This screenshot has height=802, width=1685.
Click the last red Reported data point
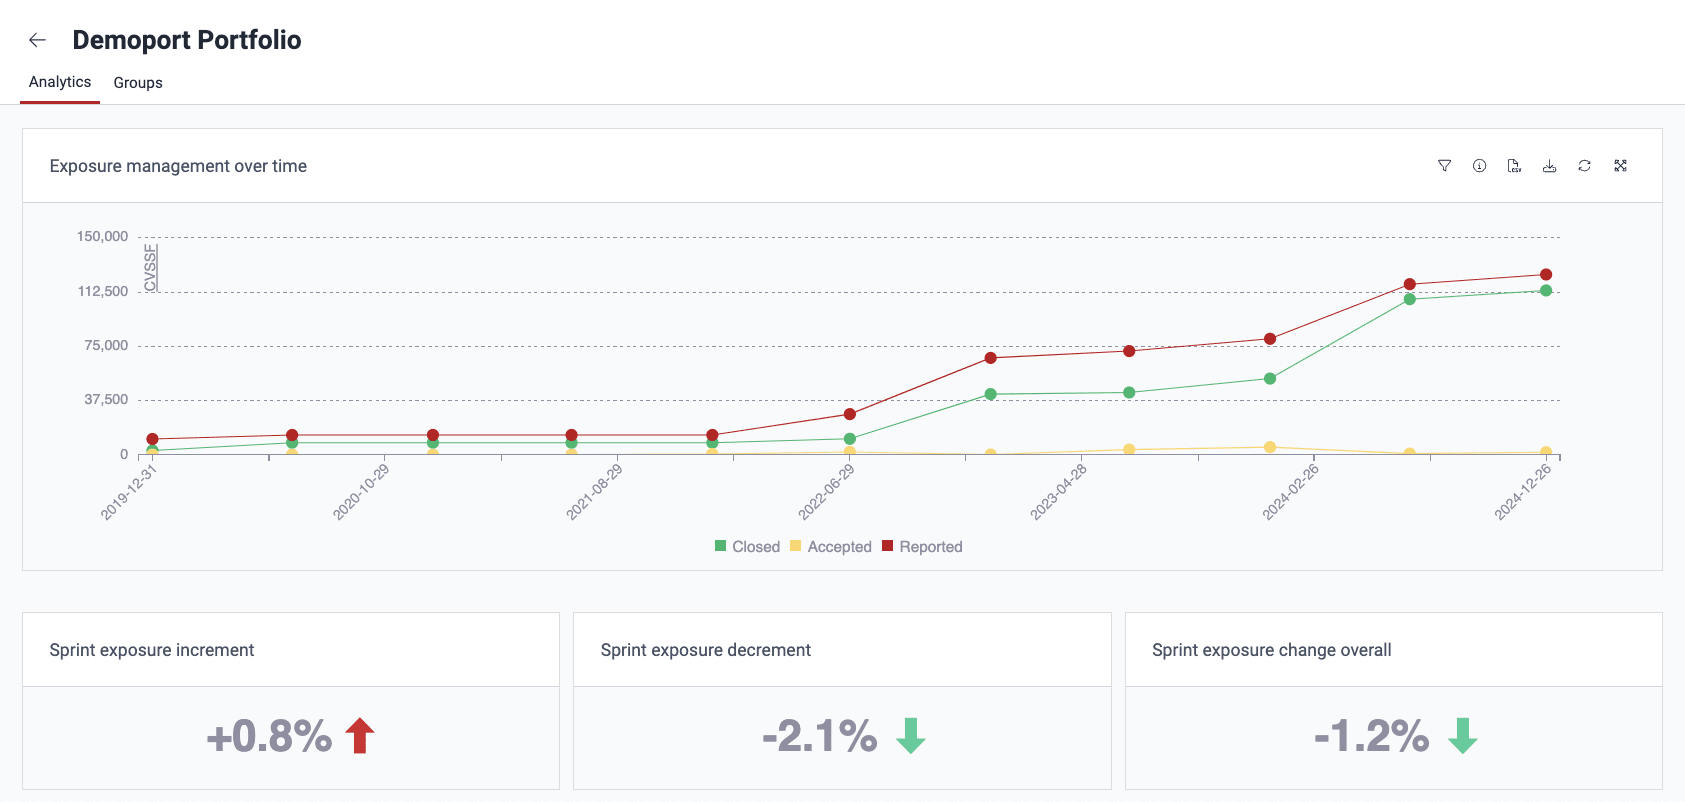tap(1544, 272)
